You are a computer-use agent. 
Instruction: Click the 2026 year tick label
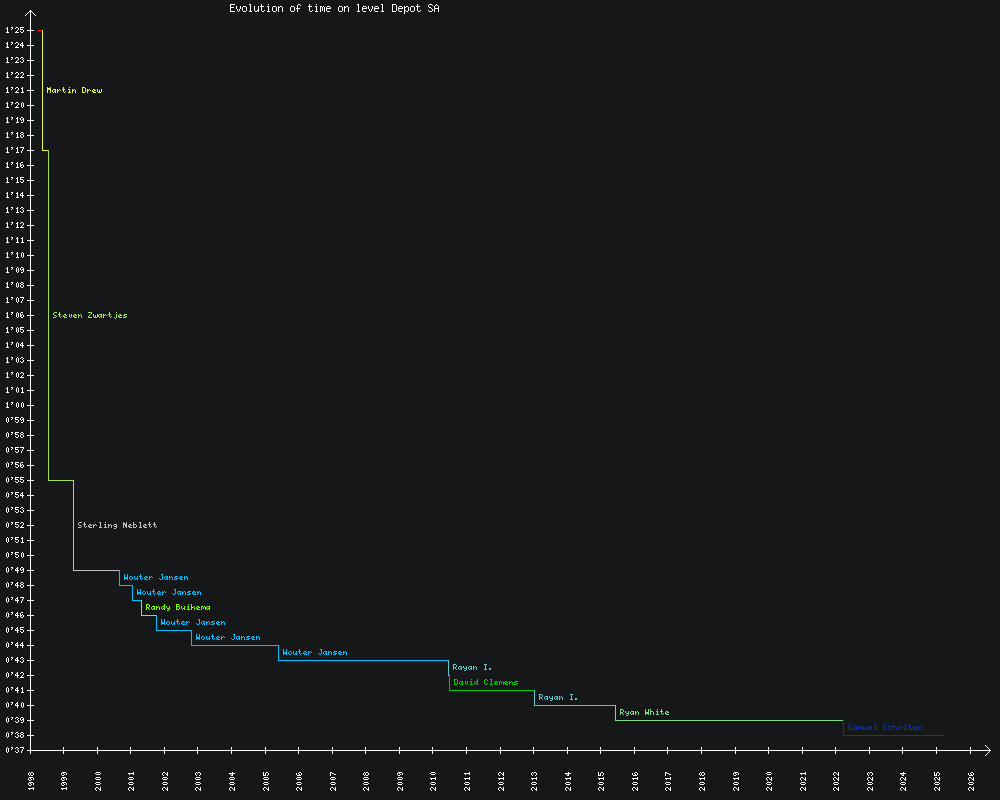pos(971,780)
